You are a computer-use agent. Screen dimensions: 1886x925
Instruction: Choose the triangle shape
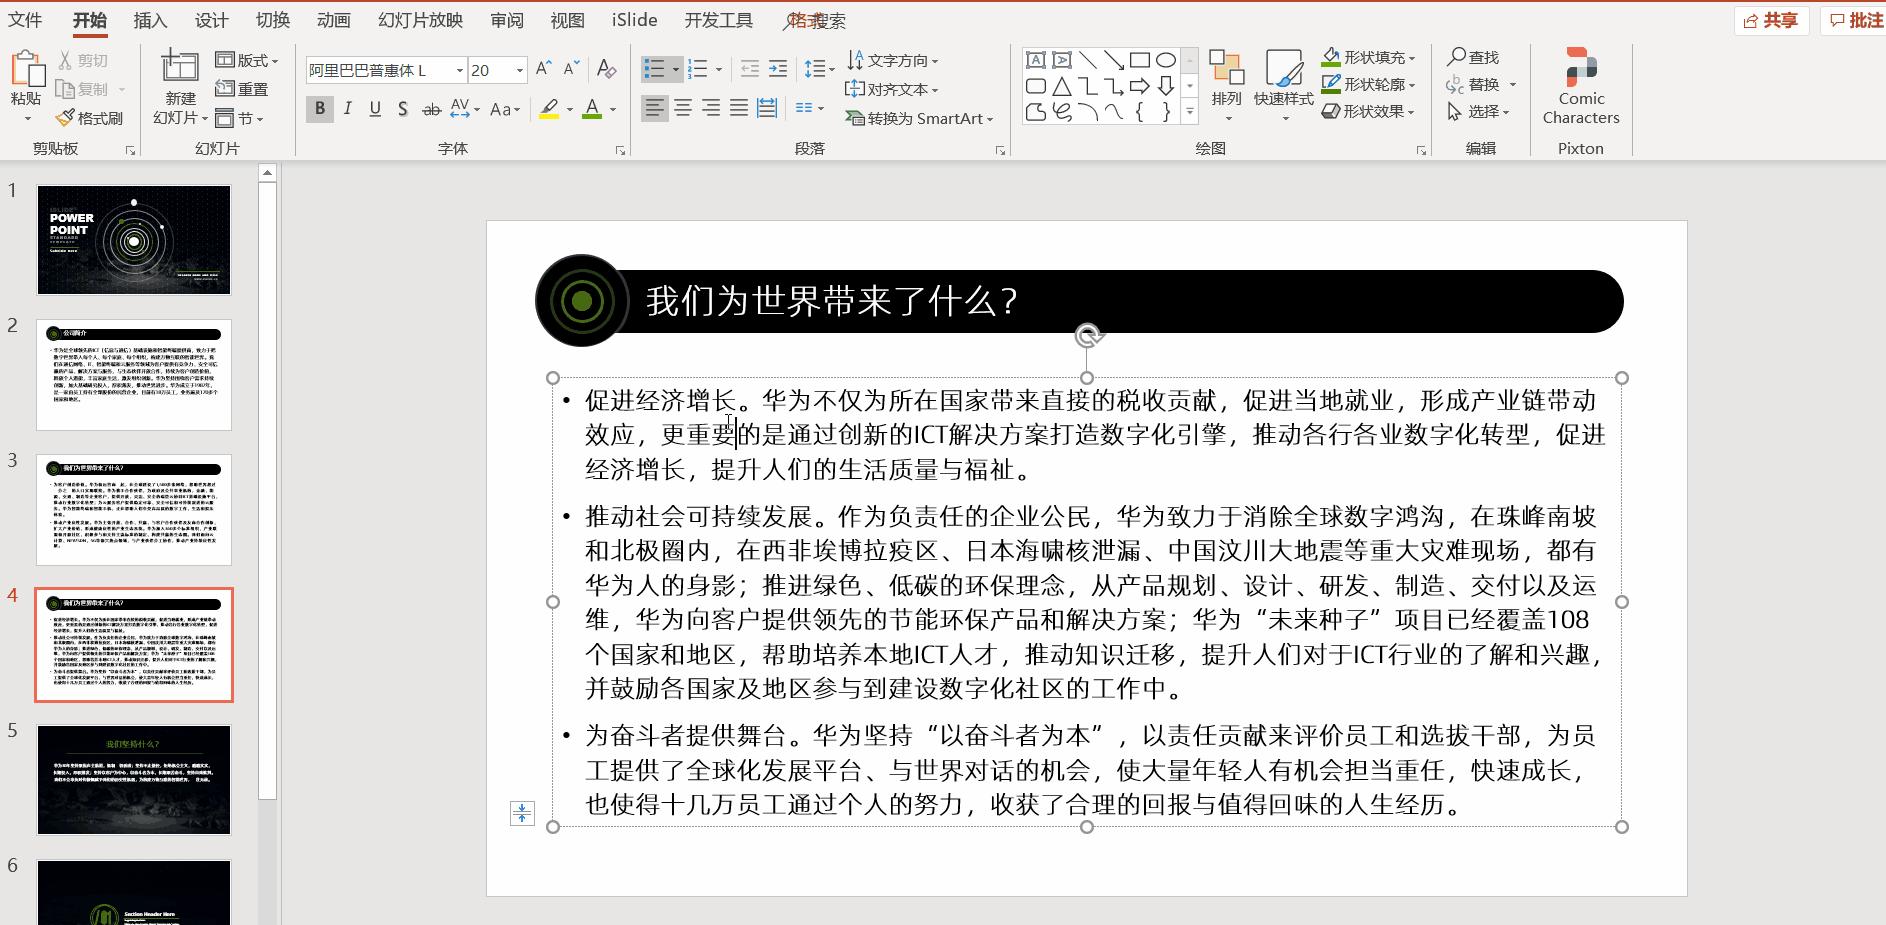(1062, 86)
